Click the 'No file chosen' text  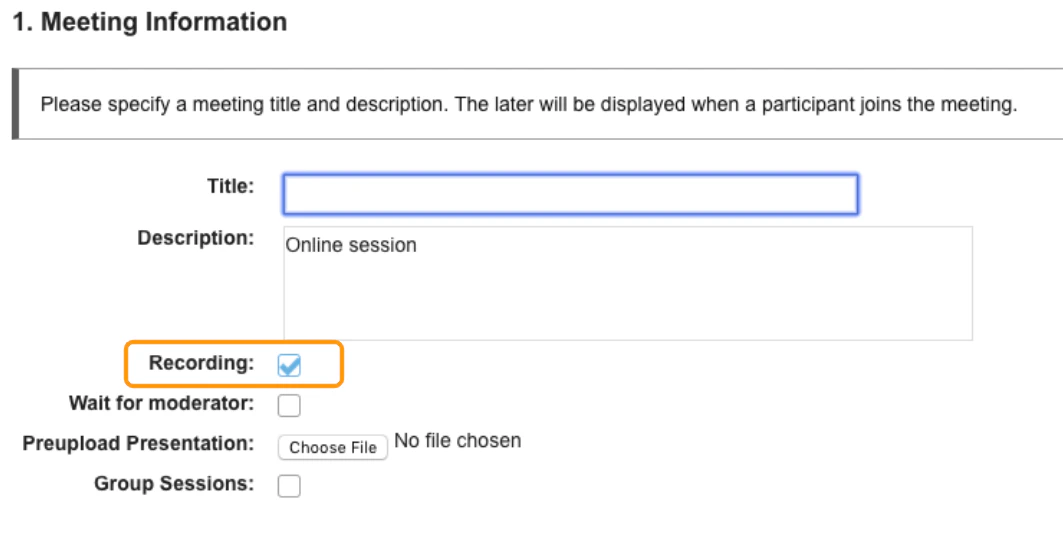458,441
